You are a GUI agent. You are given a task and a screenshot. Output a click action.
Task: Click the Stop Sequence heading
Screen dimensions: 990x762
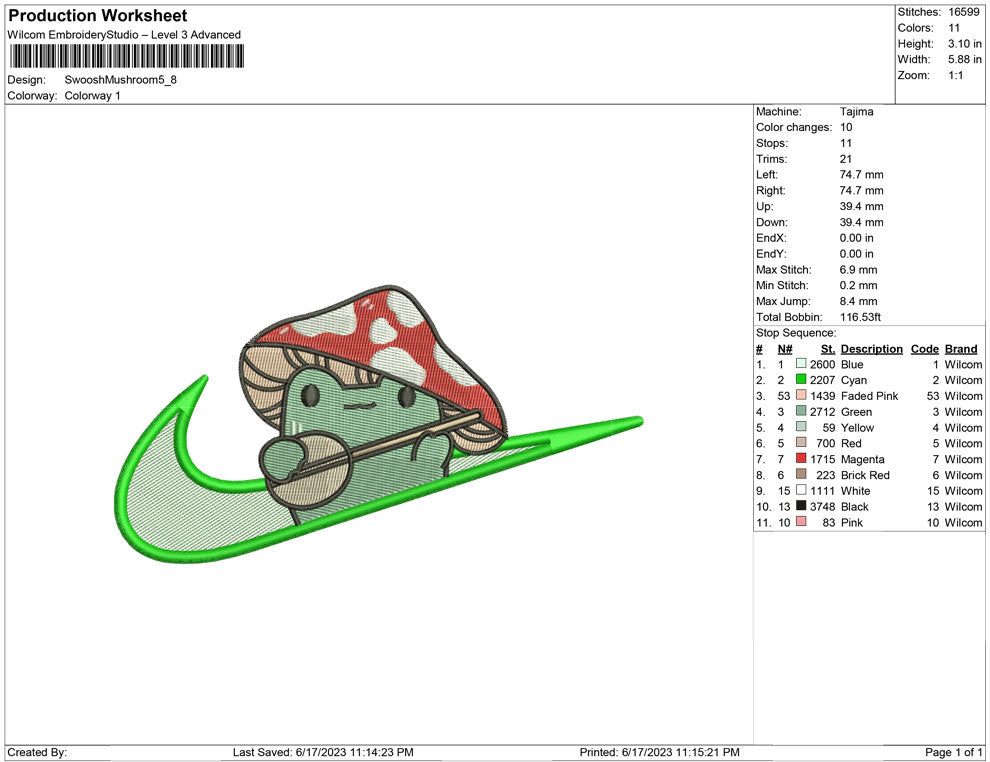click(796, 333)
